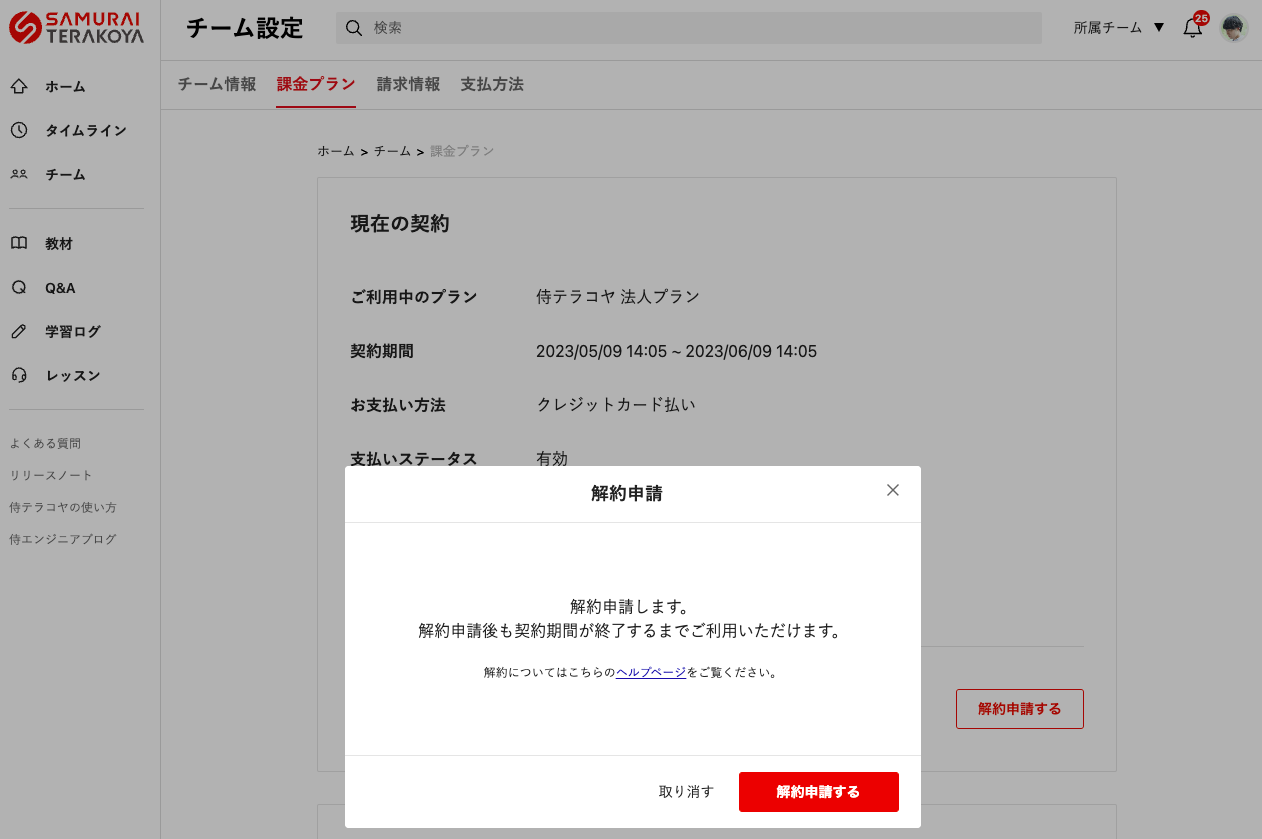Open Timeline via the clock icon
This screenshot has height=839, width=1262.
click(19, 130)
